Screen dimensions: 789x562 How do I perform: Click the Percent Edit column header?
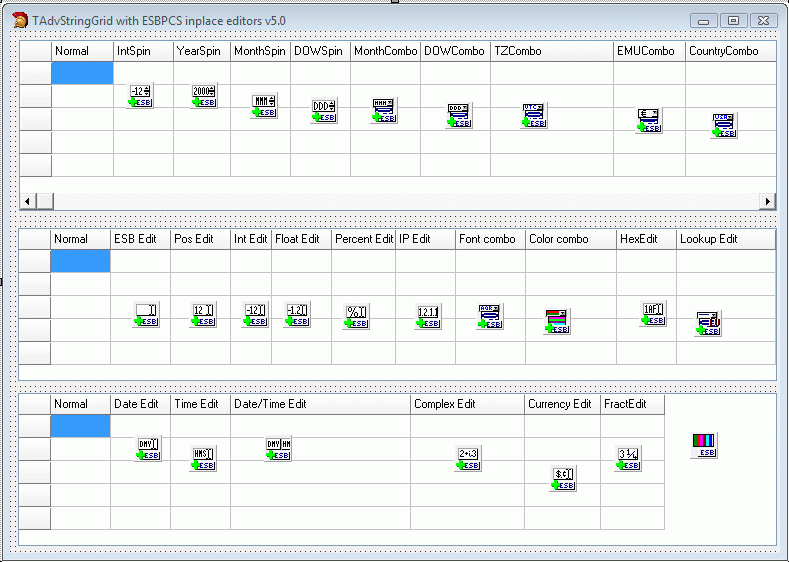[363, 239]
